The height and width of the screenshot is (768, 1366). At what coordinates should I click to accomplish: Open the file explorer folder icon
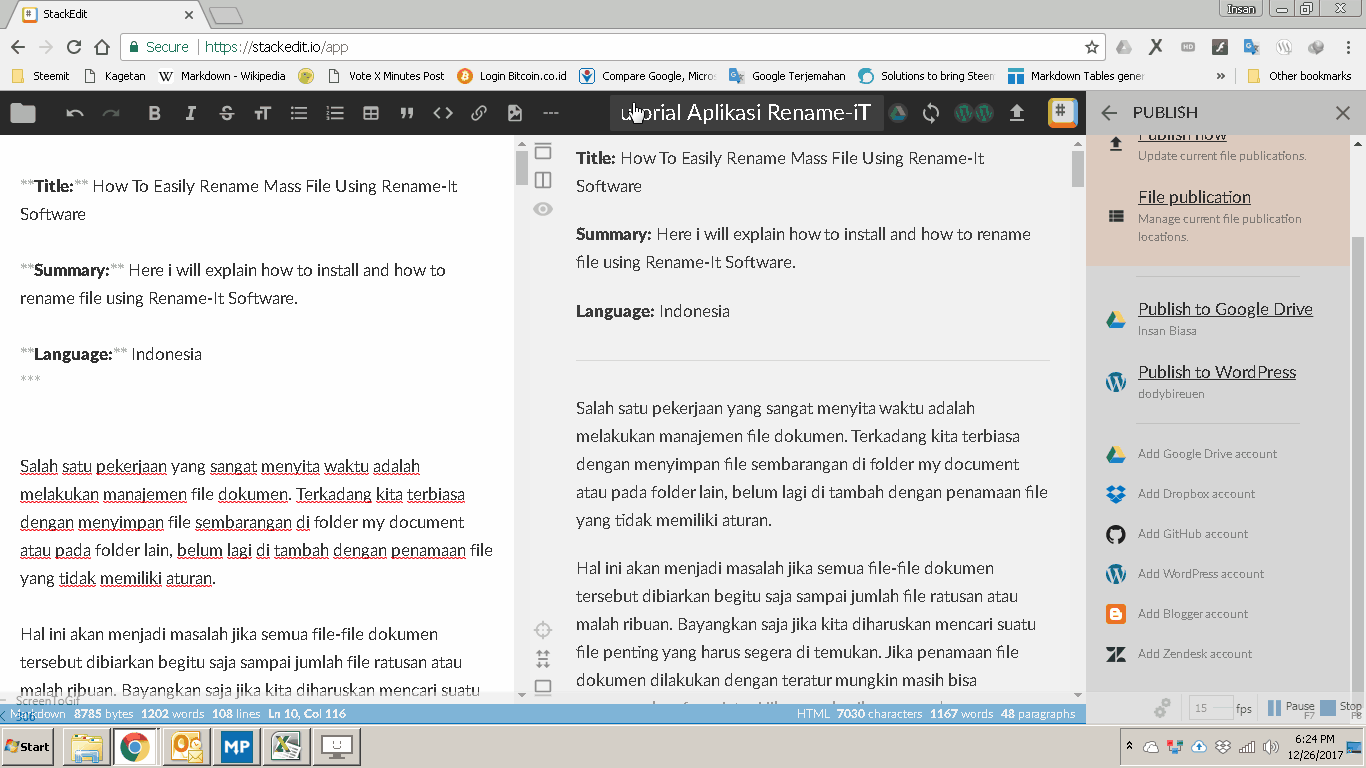point(23,113)
